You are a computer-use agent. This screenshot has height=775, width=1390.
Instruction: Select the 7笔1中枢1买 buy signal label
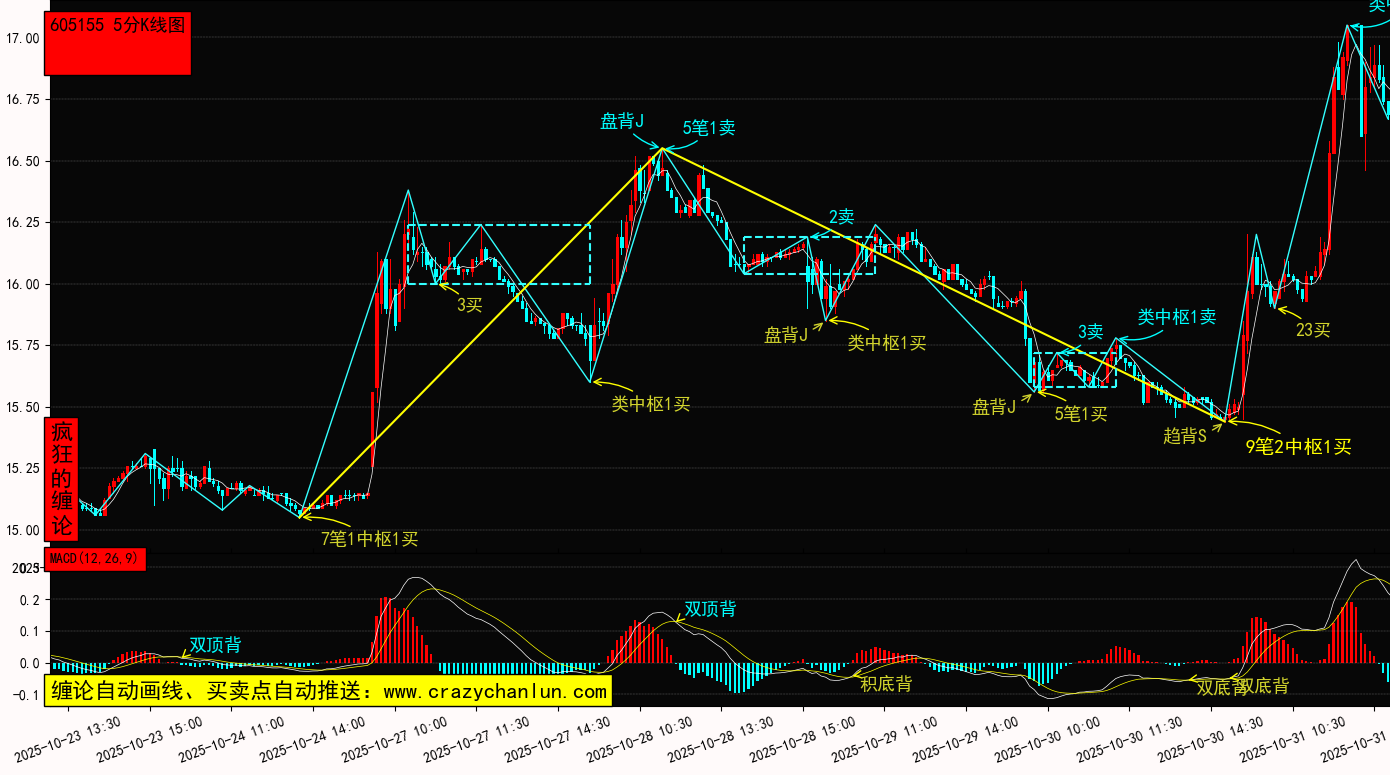coord(369,539)
